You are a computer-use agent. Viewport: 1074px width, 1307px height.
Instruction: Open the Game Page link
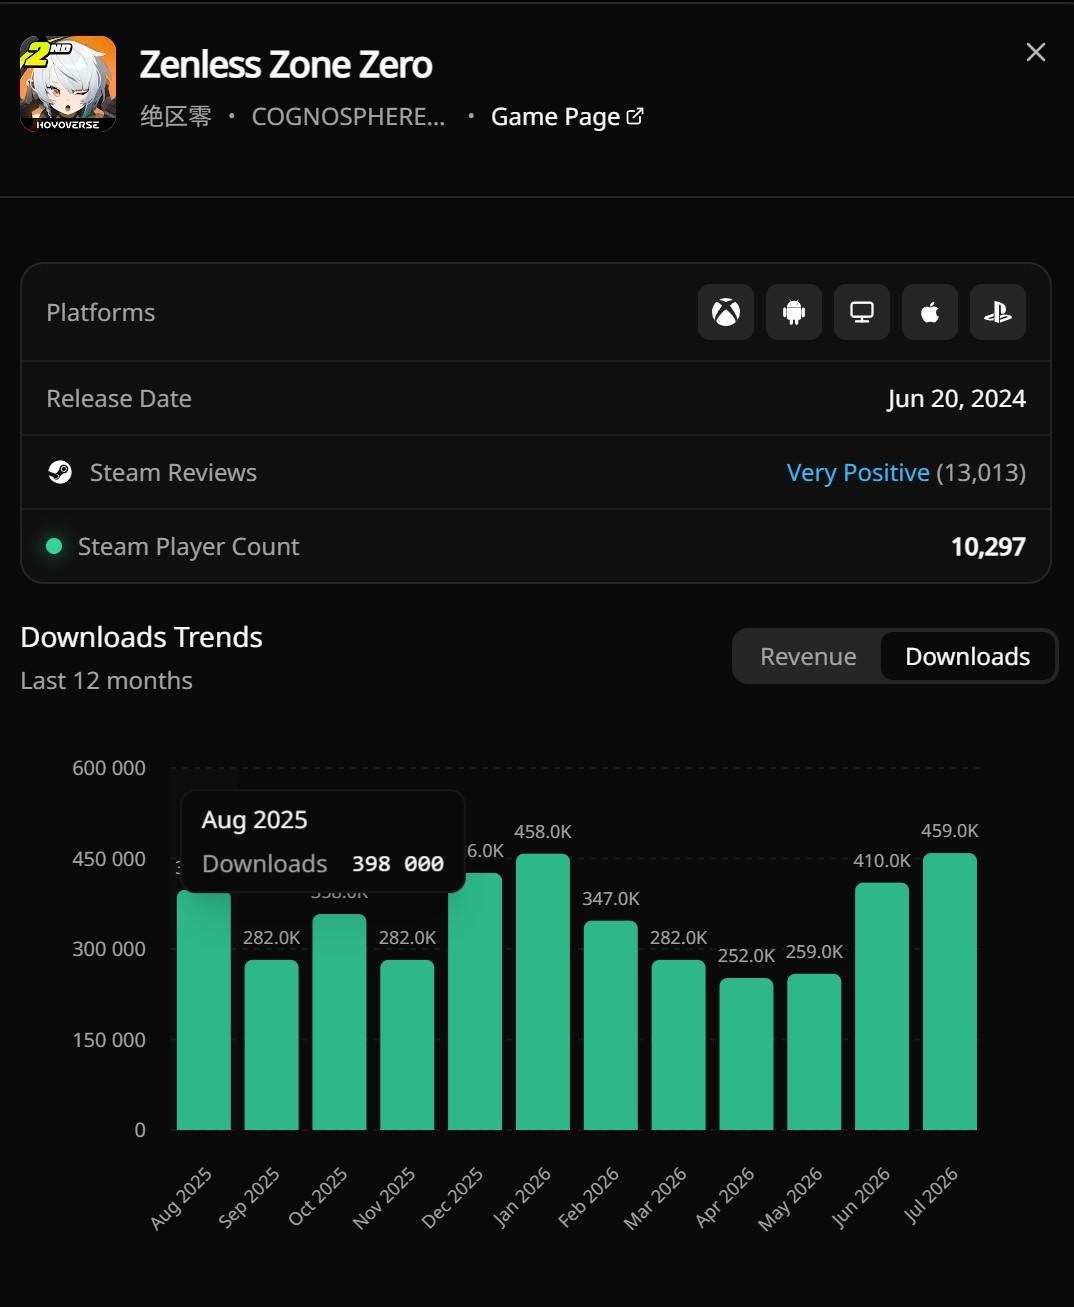[567, 117]
